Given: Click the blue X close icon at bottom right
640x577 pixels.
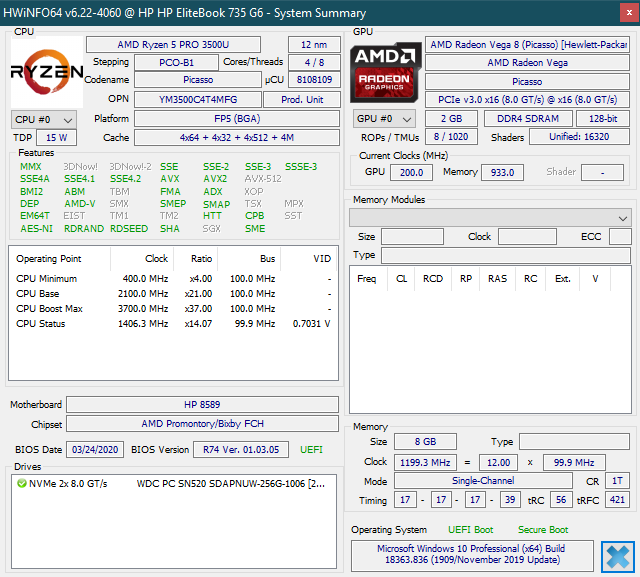Looking at the screenshot, I should click(618, 557).
